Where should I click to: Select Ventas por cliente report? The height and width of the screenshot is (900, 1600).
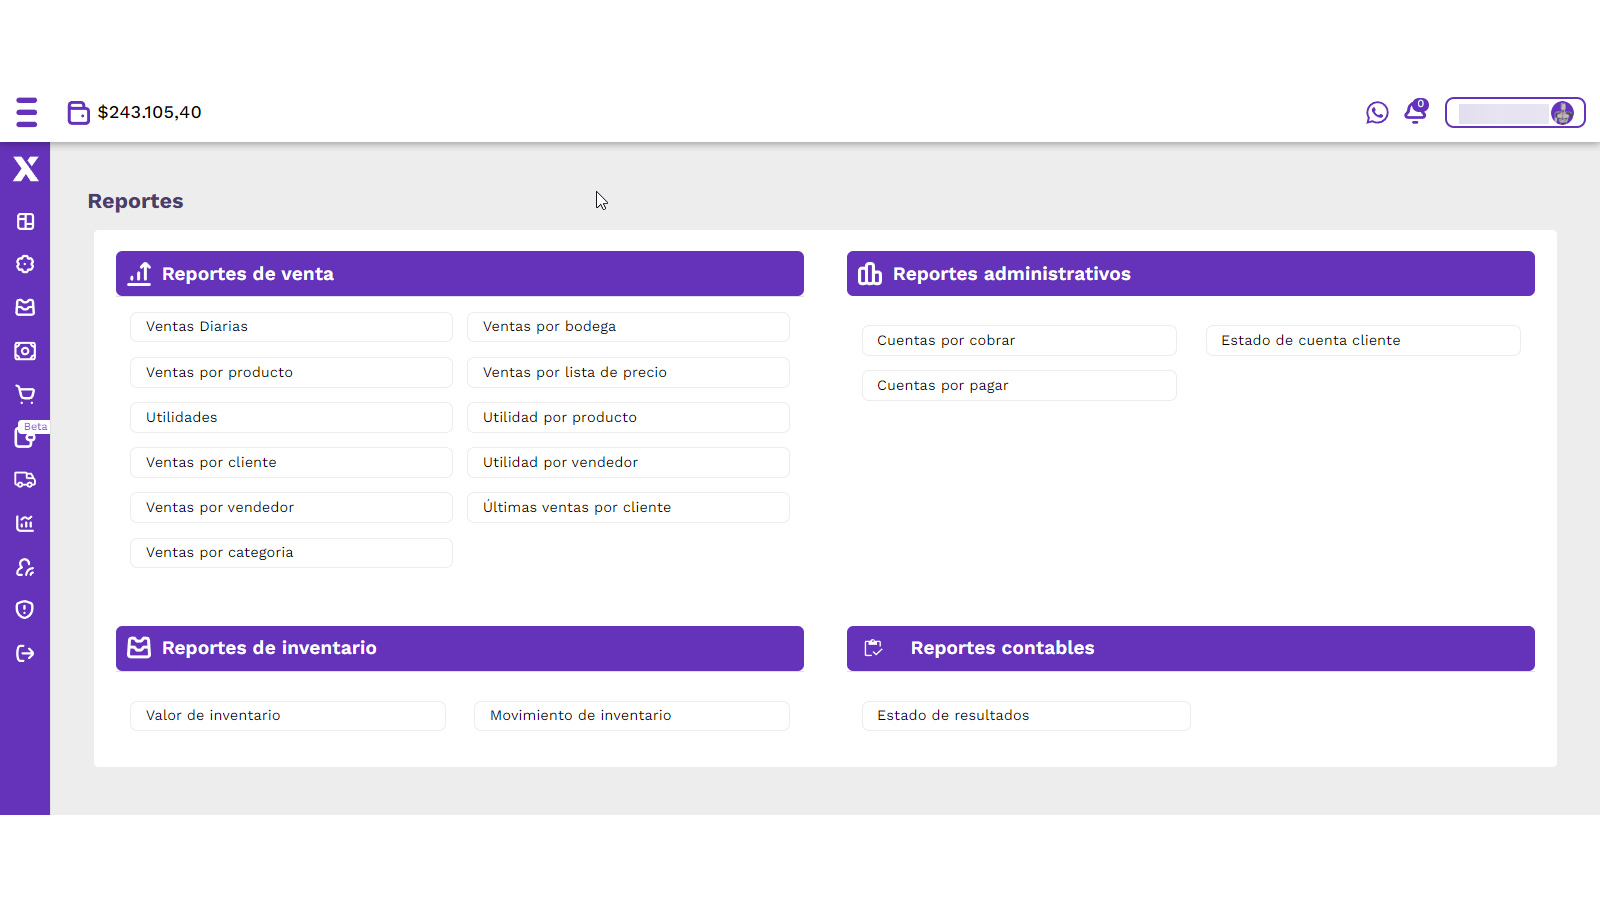(x=291, y=462)
